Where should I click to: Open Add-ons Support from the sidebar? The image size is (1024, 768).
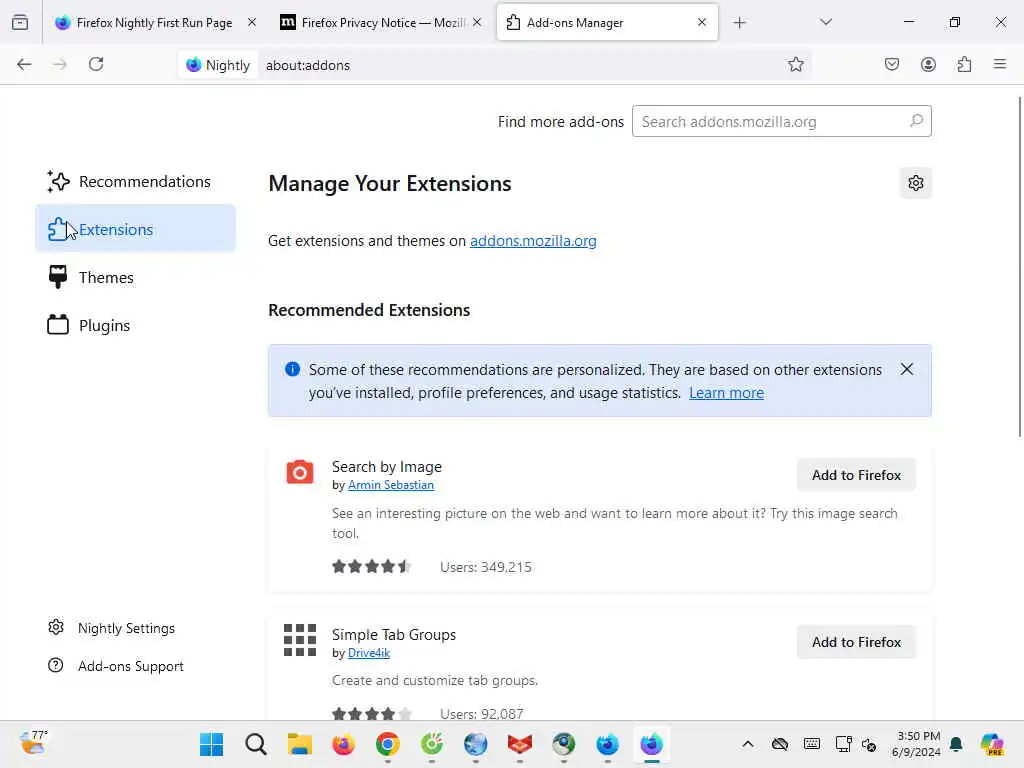[116, 665]
